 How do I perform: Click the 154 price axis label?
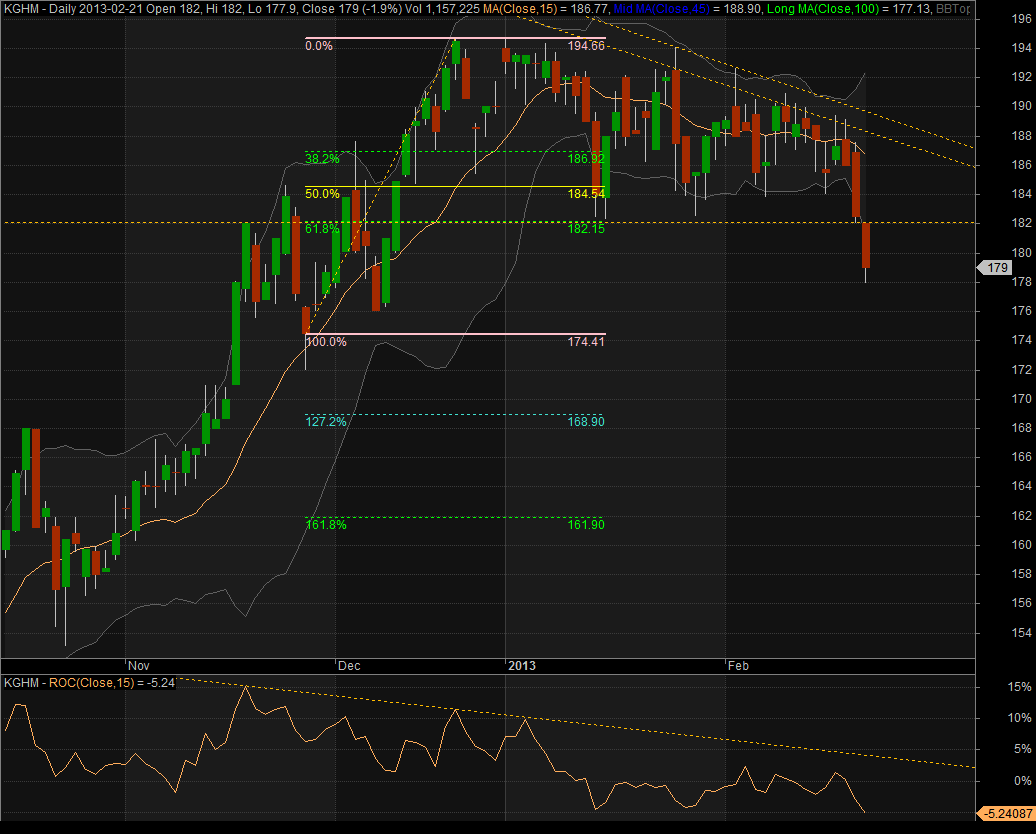point(1021,632)
